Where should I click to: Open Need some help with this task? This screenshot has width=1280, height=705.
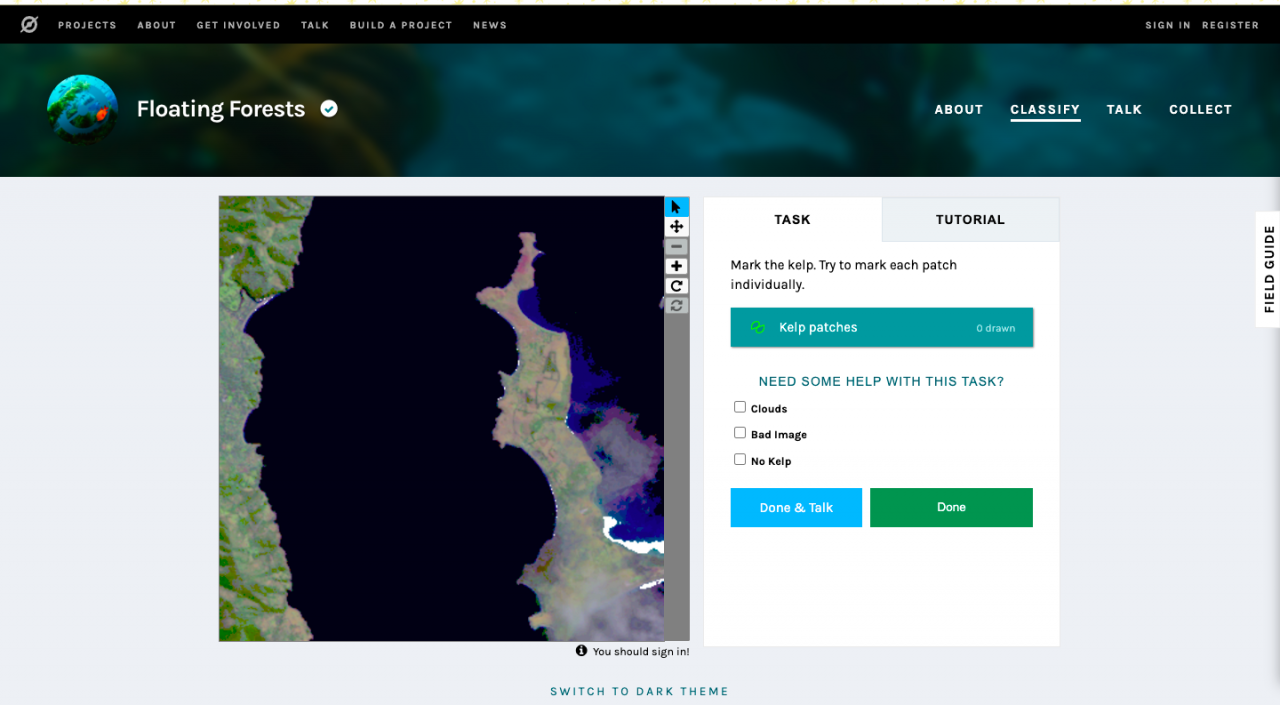click(881, 382)
